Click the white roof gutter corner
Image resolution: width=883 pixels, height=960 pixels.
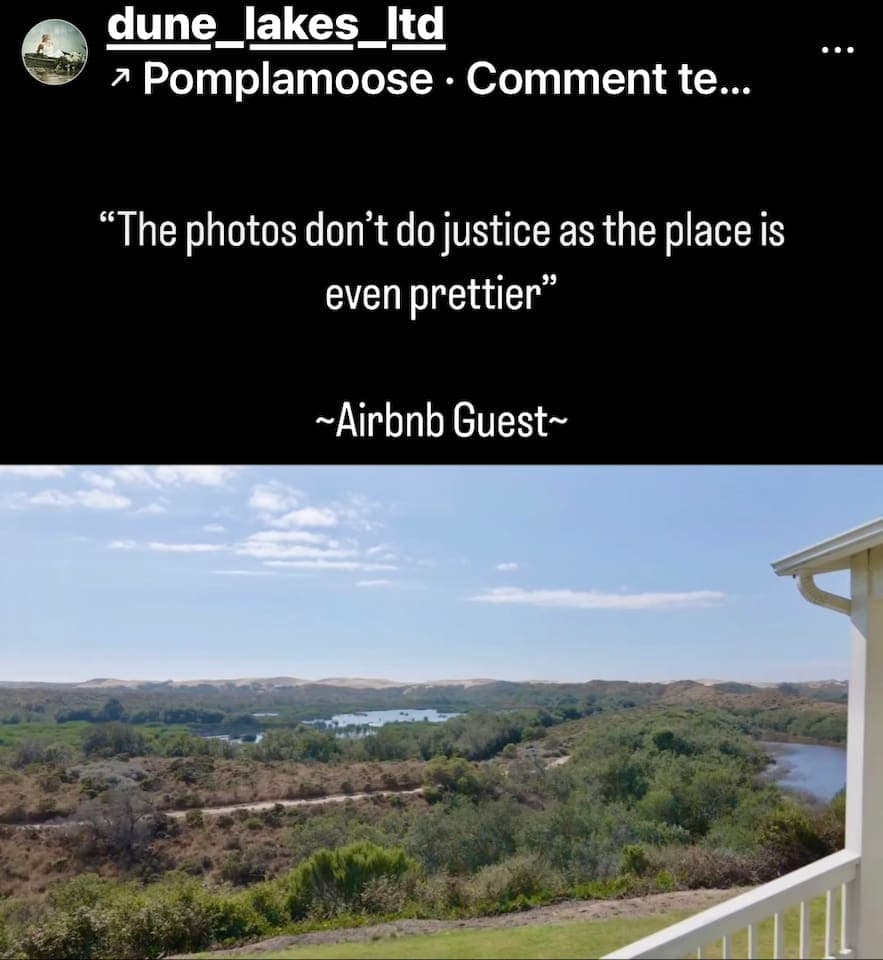pyautogui.click(x=819, y=582)
